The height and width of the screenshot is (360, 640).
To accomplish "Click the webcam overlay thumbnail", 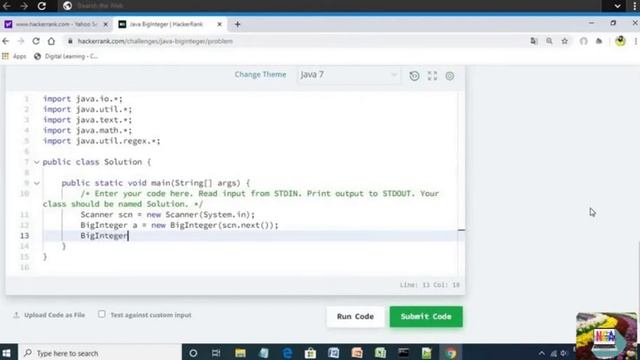I will click(607, 336).
